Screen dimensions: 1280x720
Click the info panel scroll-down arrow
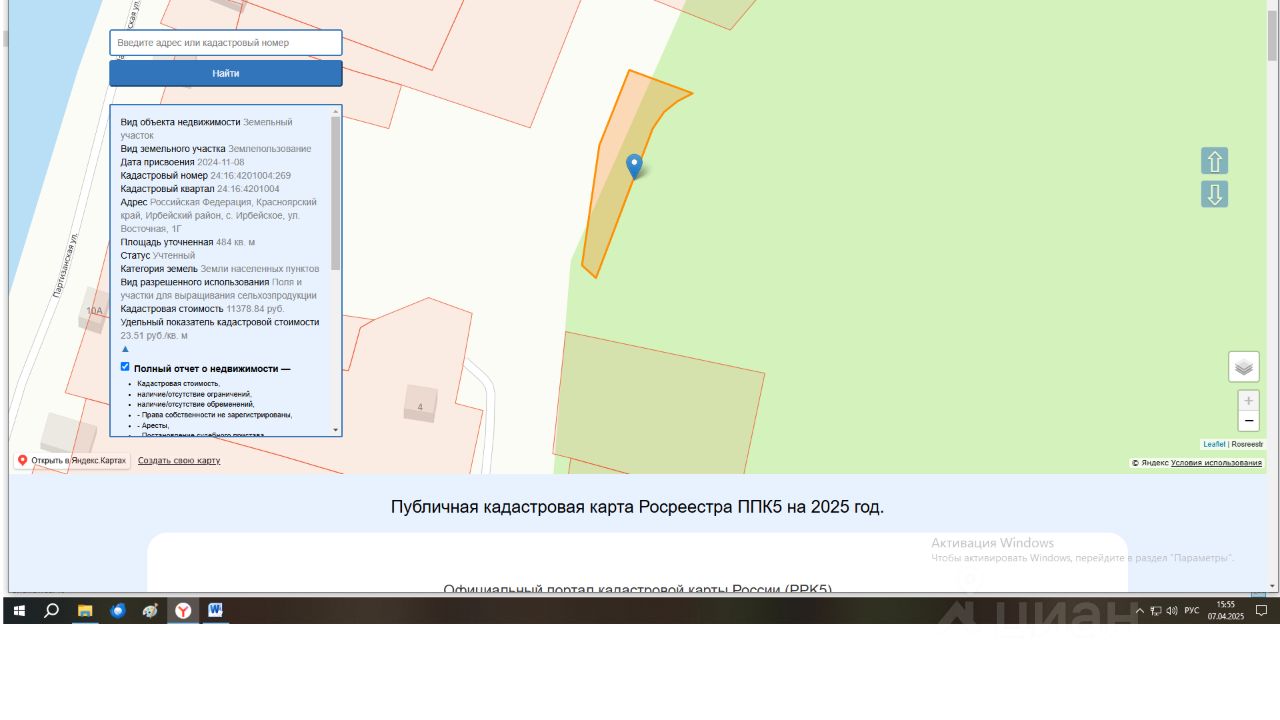click(336, 430)
